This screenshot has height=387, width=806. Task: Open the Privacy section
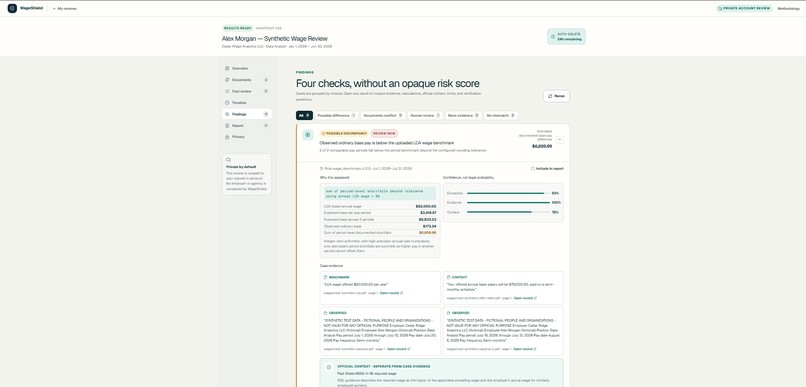pyautogui.click(x=247, y=137)
